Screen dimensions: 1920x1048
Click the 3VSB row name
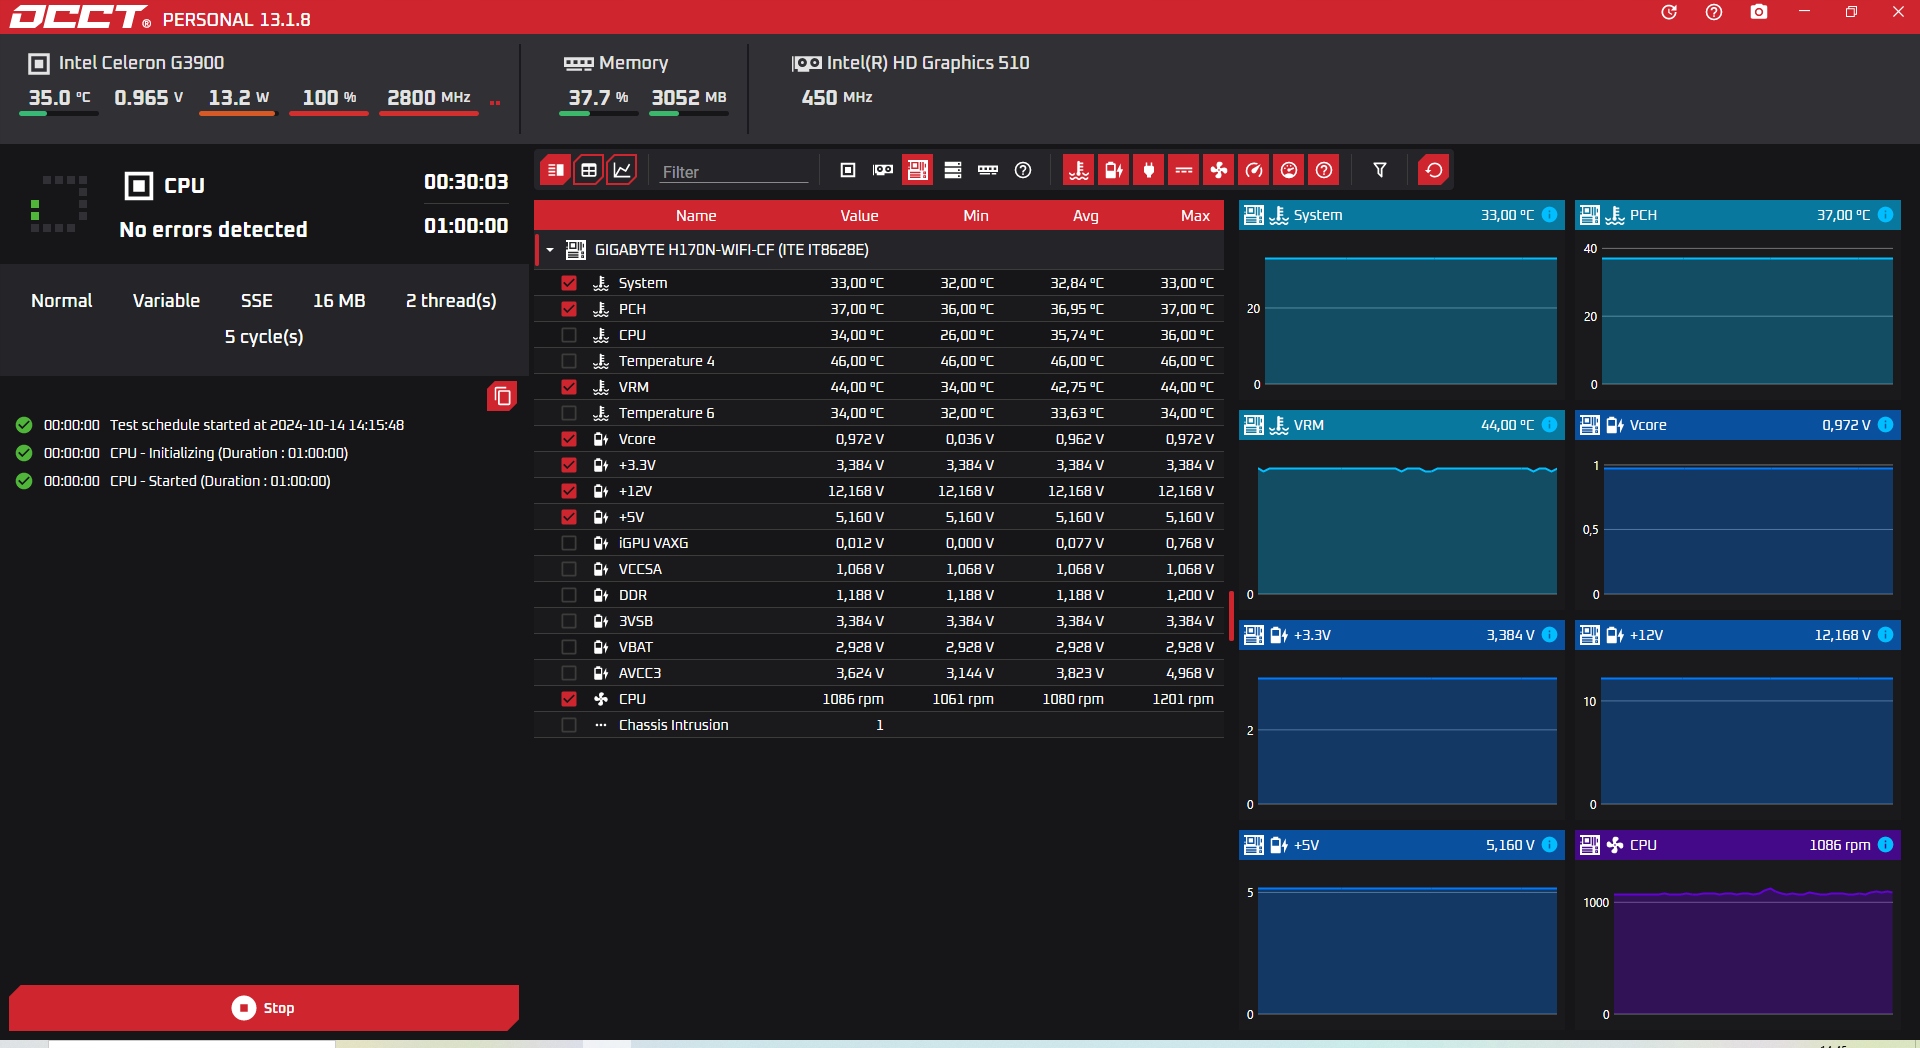636,621
